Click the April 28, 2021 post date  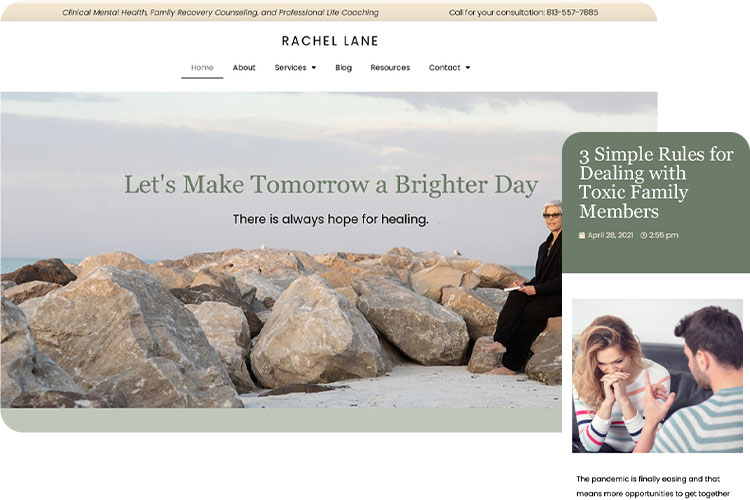click(610, 235)
